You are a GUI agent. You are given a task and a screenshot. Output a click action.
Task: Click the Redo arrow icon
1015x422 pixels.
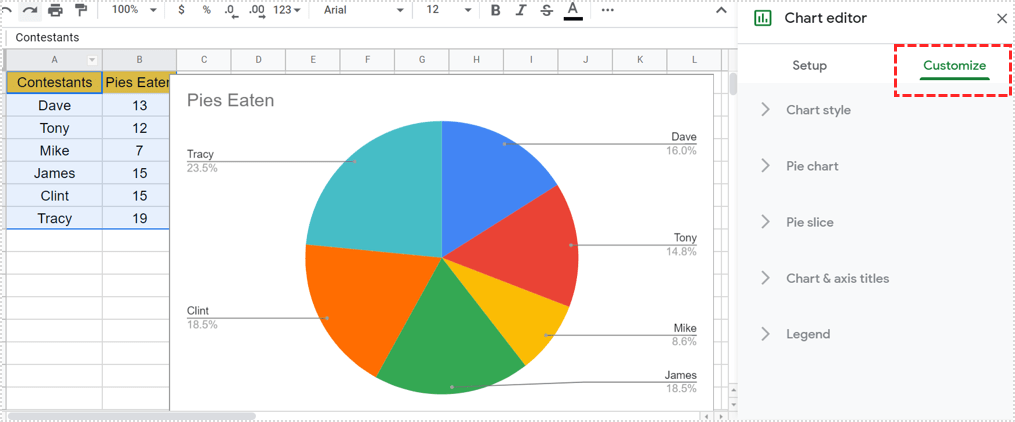coord(30,10)
